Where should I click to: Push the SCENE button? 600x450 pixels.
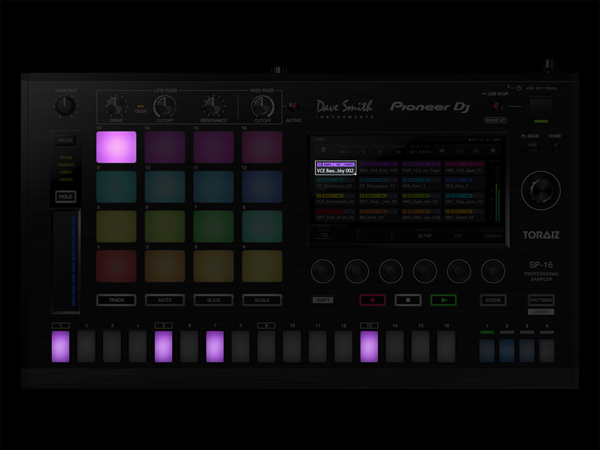493,300
